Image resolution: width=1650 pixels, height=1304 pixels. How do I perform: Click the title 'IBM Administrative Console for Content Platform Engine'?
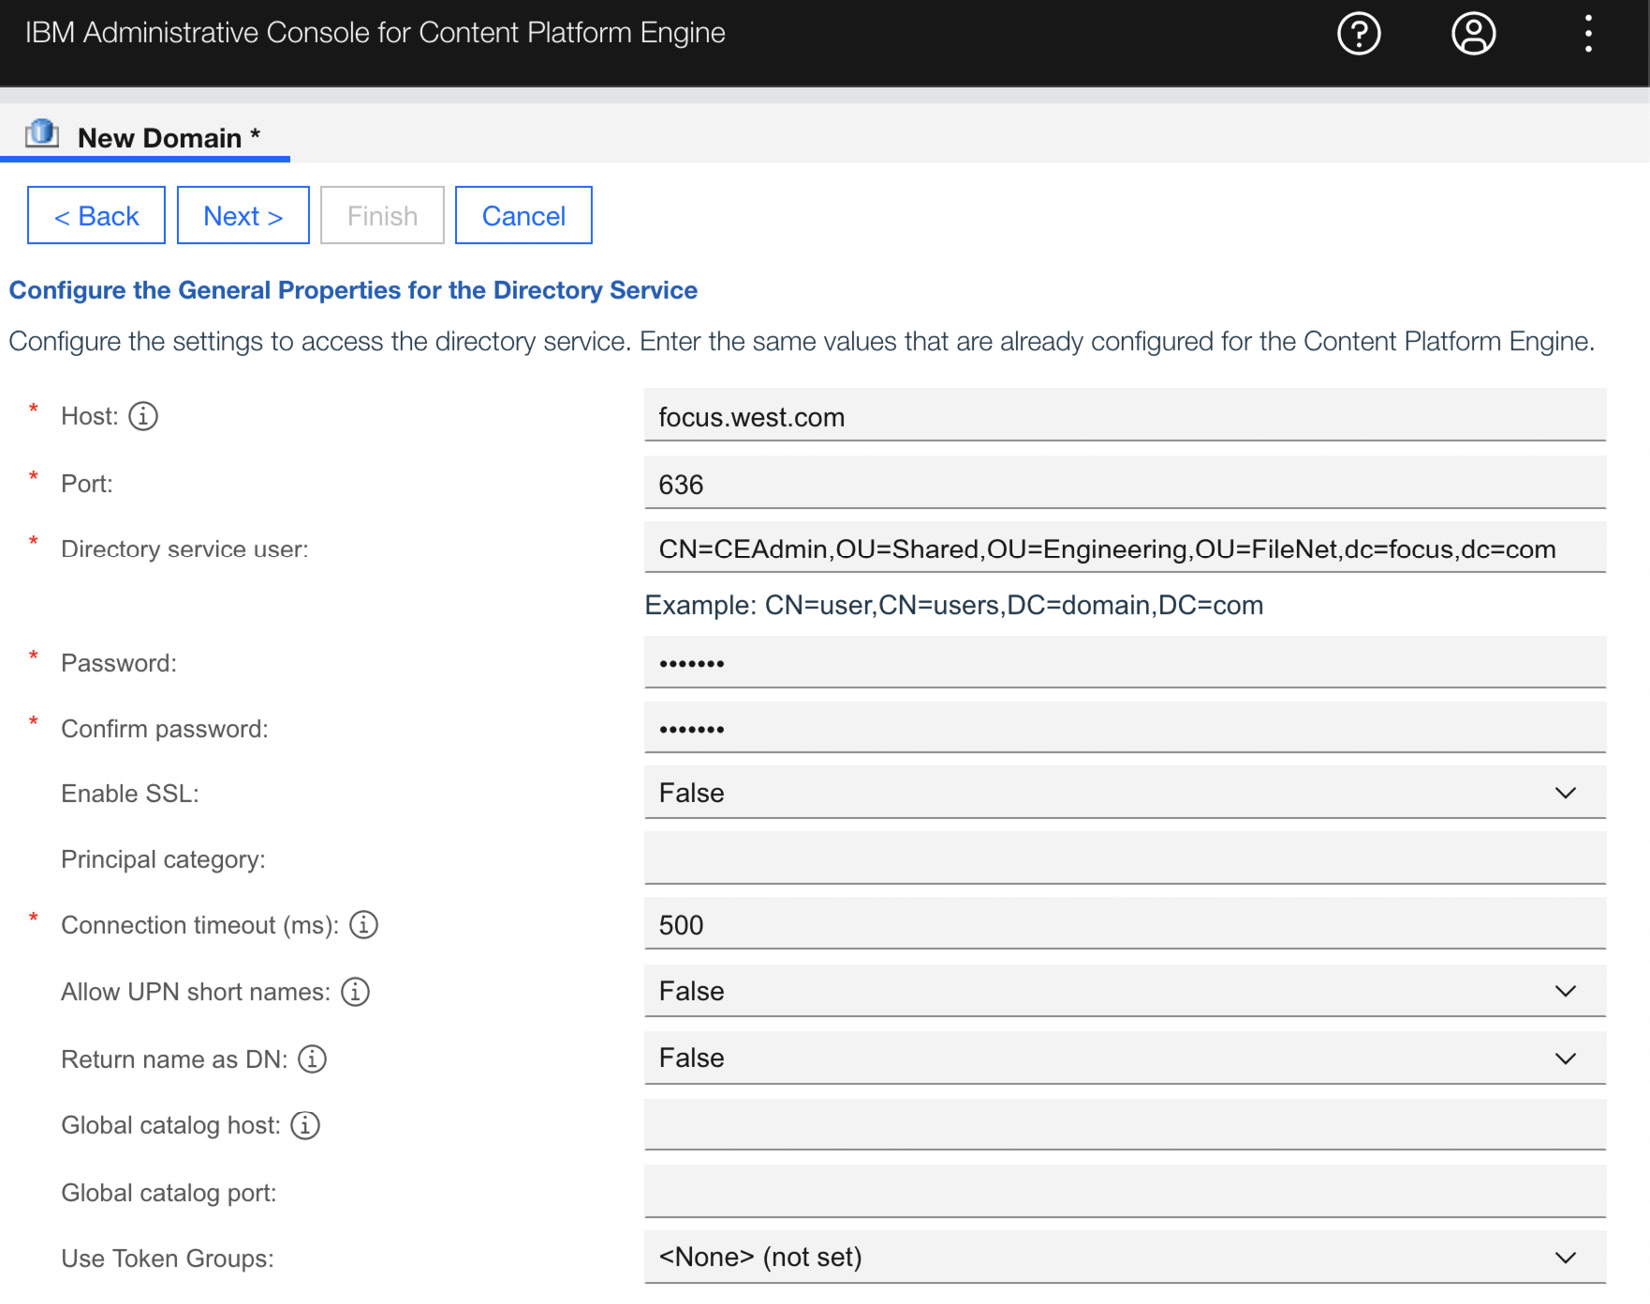[x=375, y=33]
